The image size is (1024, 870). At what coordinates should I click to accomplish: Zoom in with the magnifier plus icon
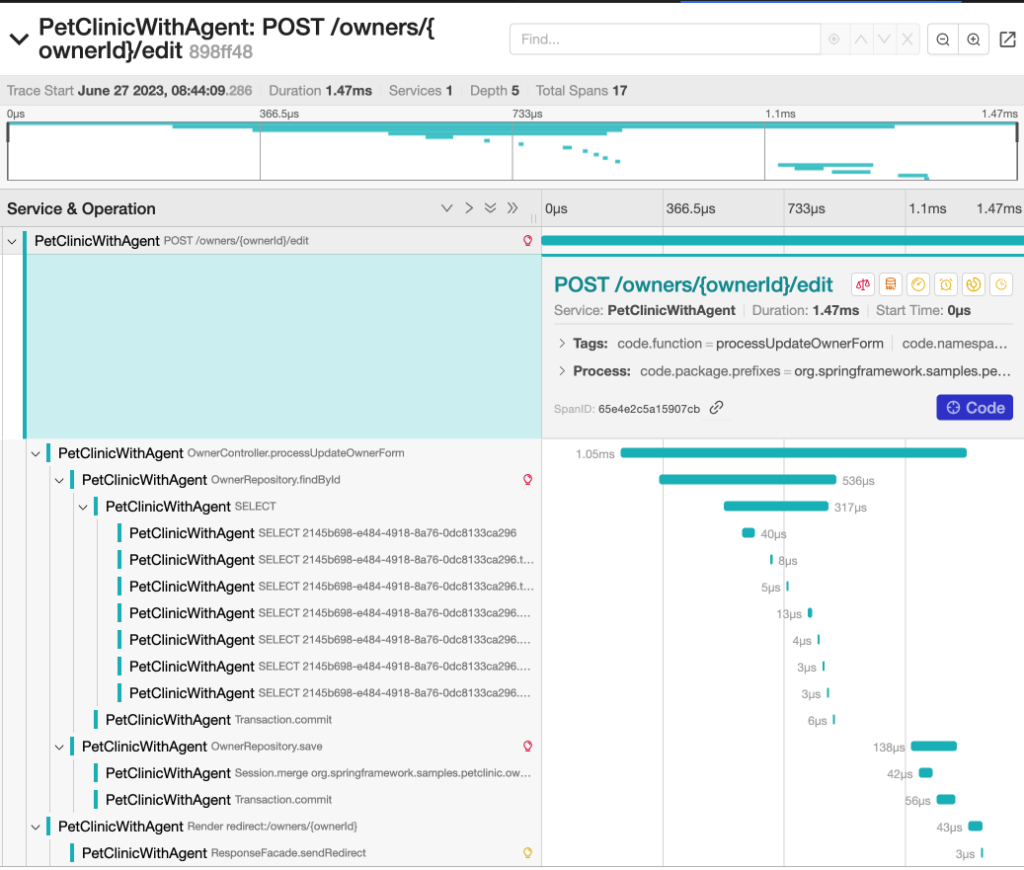pos(973,39)
